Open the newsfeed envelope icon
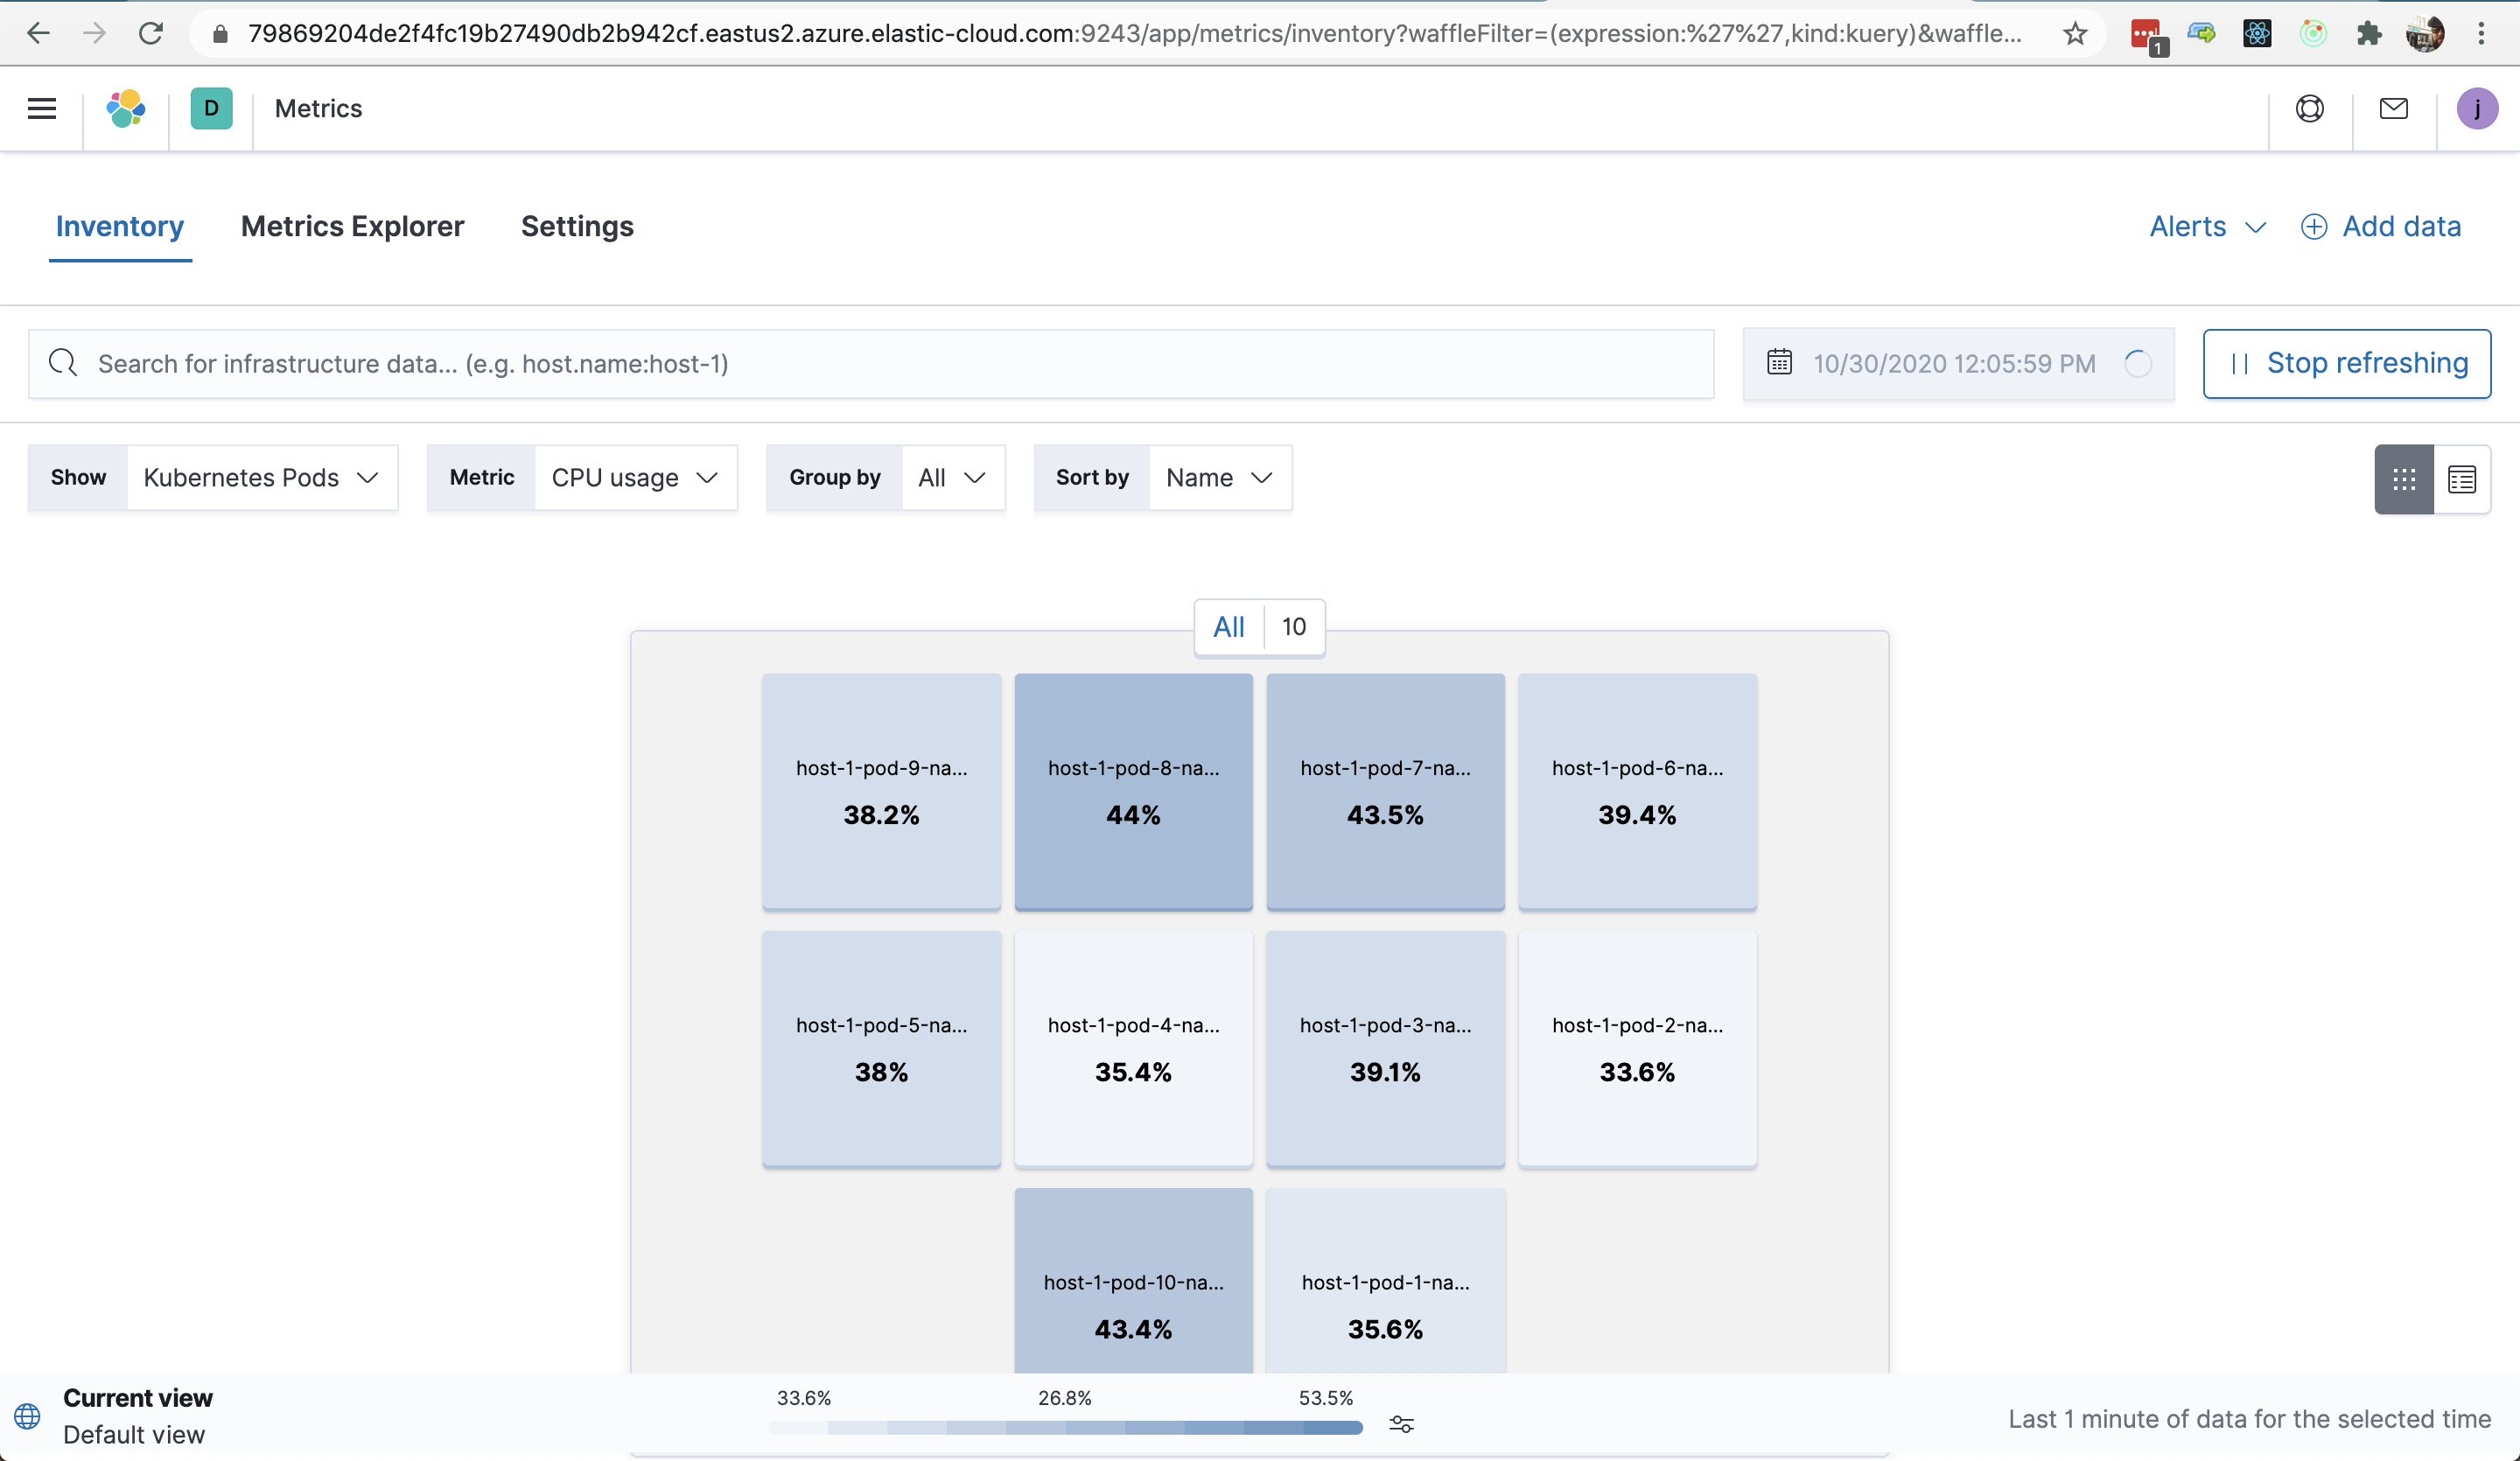Image resolution: width=2520 pixels, height=1461 pixels. tap(2394, 108)
